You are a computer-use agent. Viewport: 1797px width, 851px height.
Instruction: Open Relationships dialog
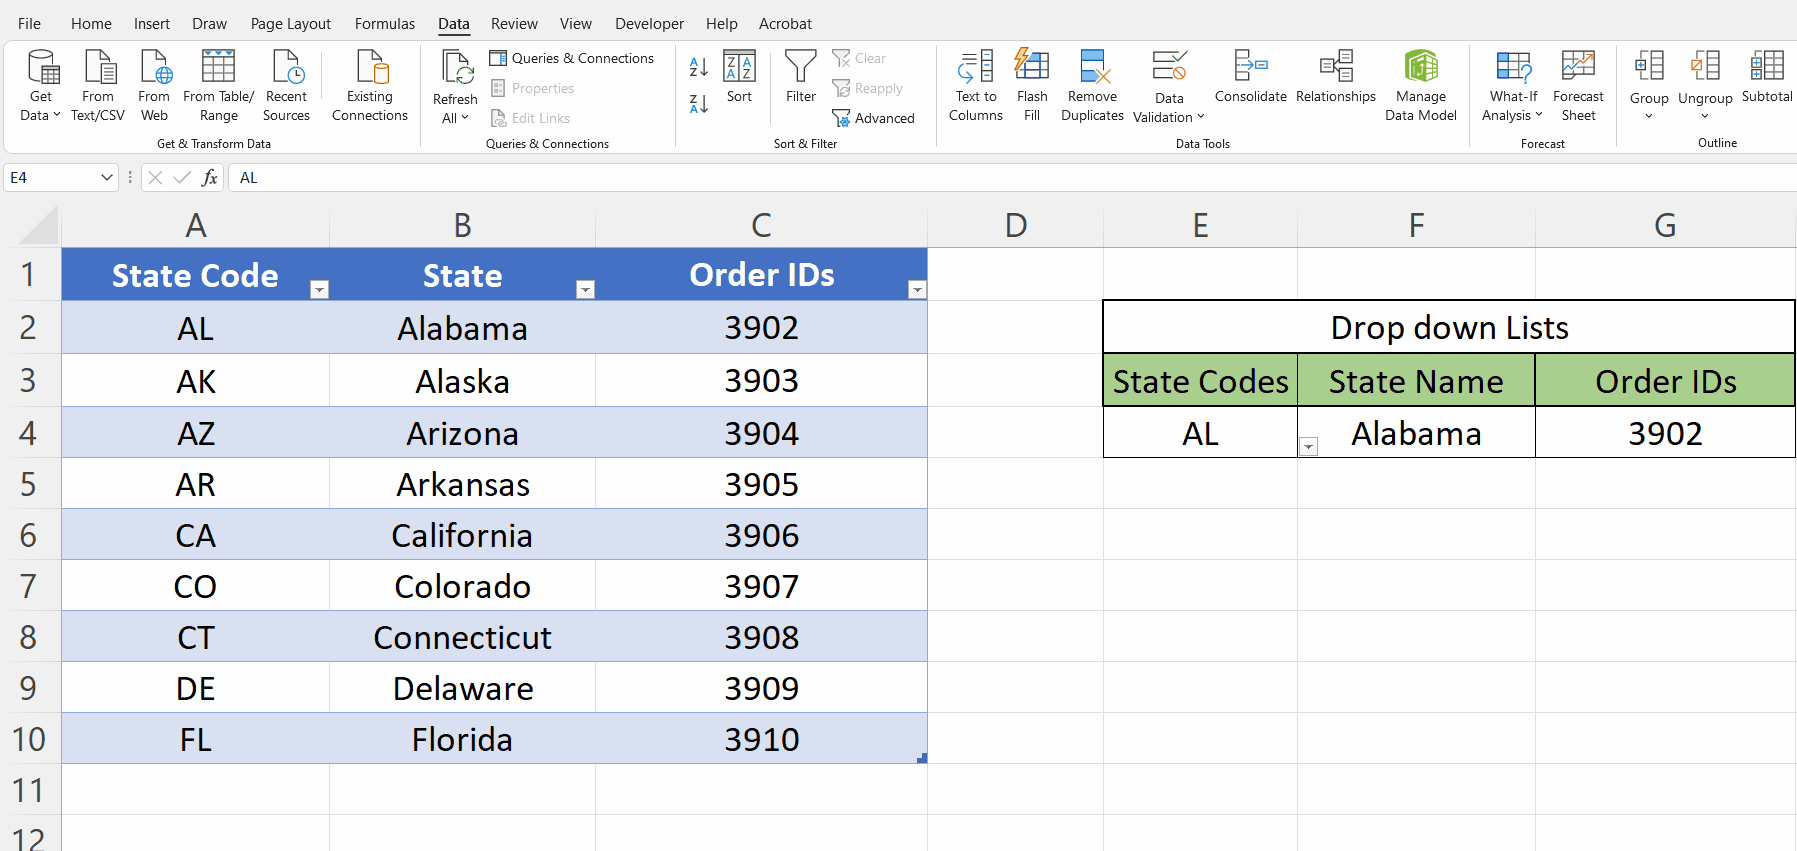click(x=1336, y=77)
